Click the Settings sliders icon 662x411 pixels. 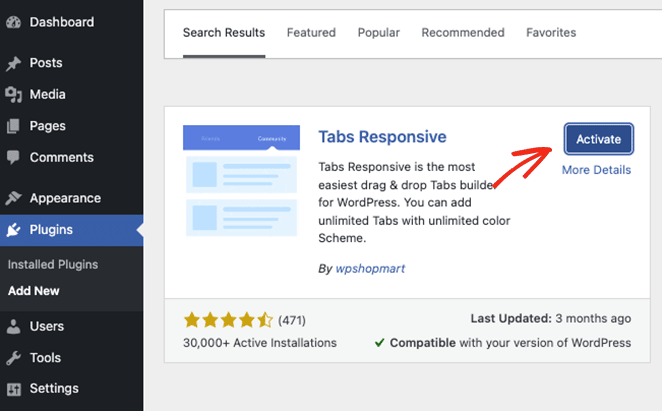(13, 389)
